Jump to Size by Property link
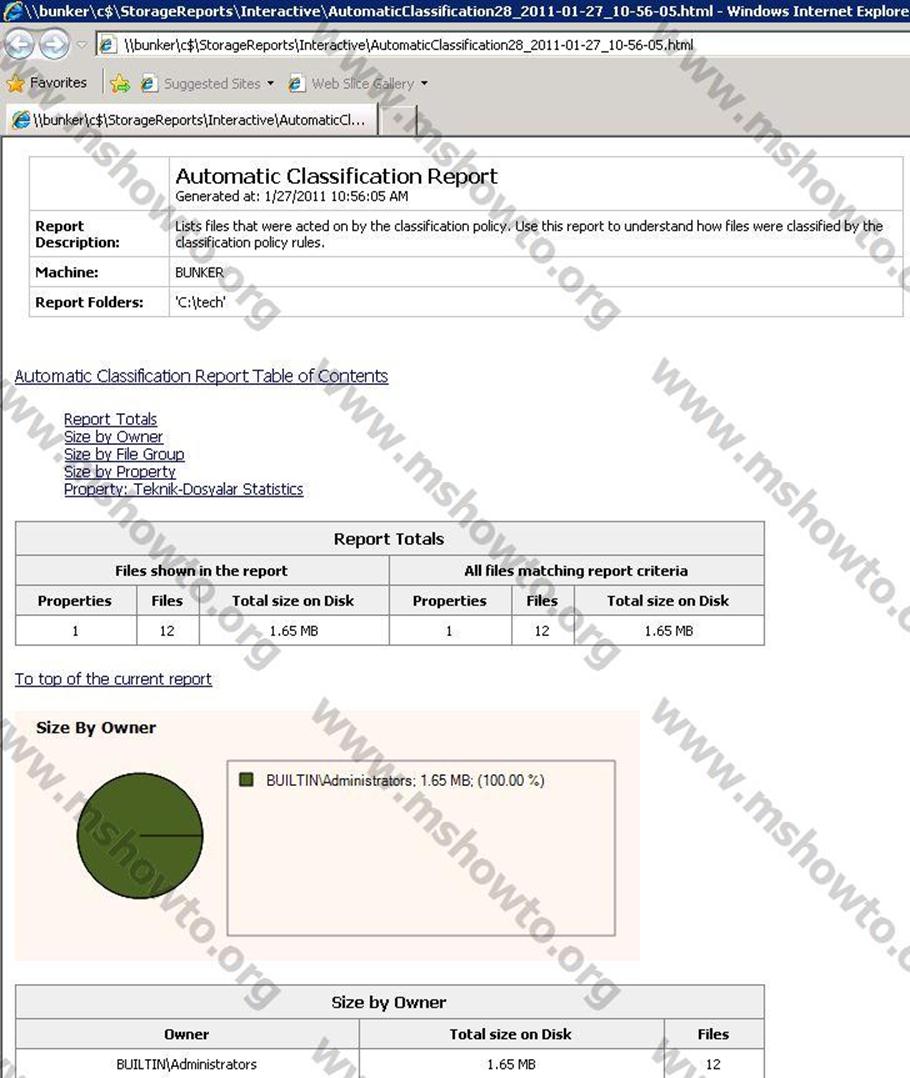The image size is (910, 1078). 120,472
